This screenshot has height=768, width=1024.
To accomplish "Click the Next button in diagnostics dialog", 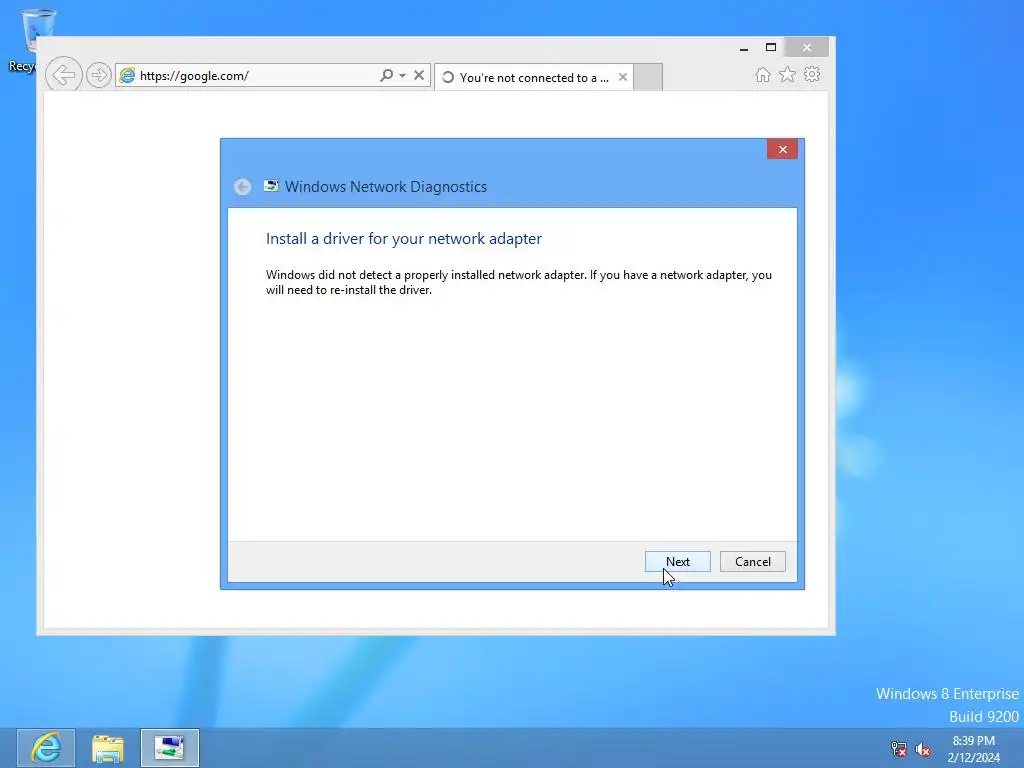I will (x=677, y=562).
